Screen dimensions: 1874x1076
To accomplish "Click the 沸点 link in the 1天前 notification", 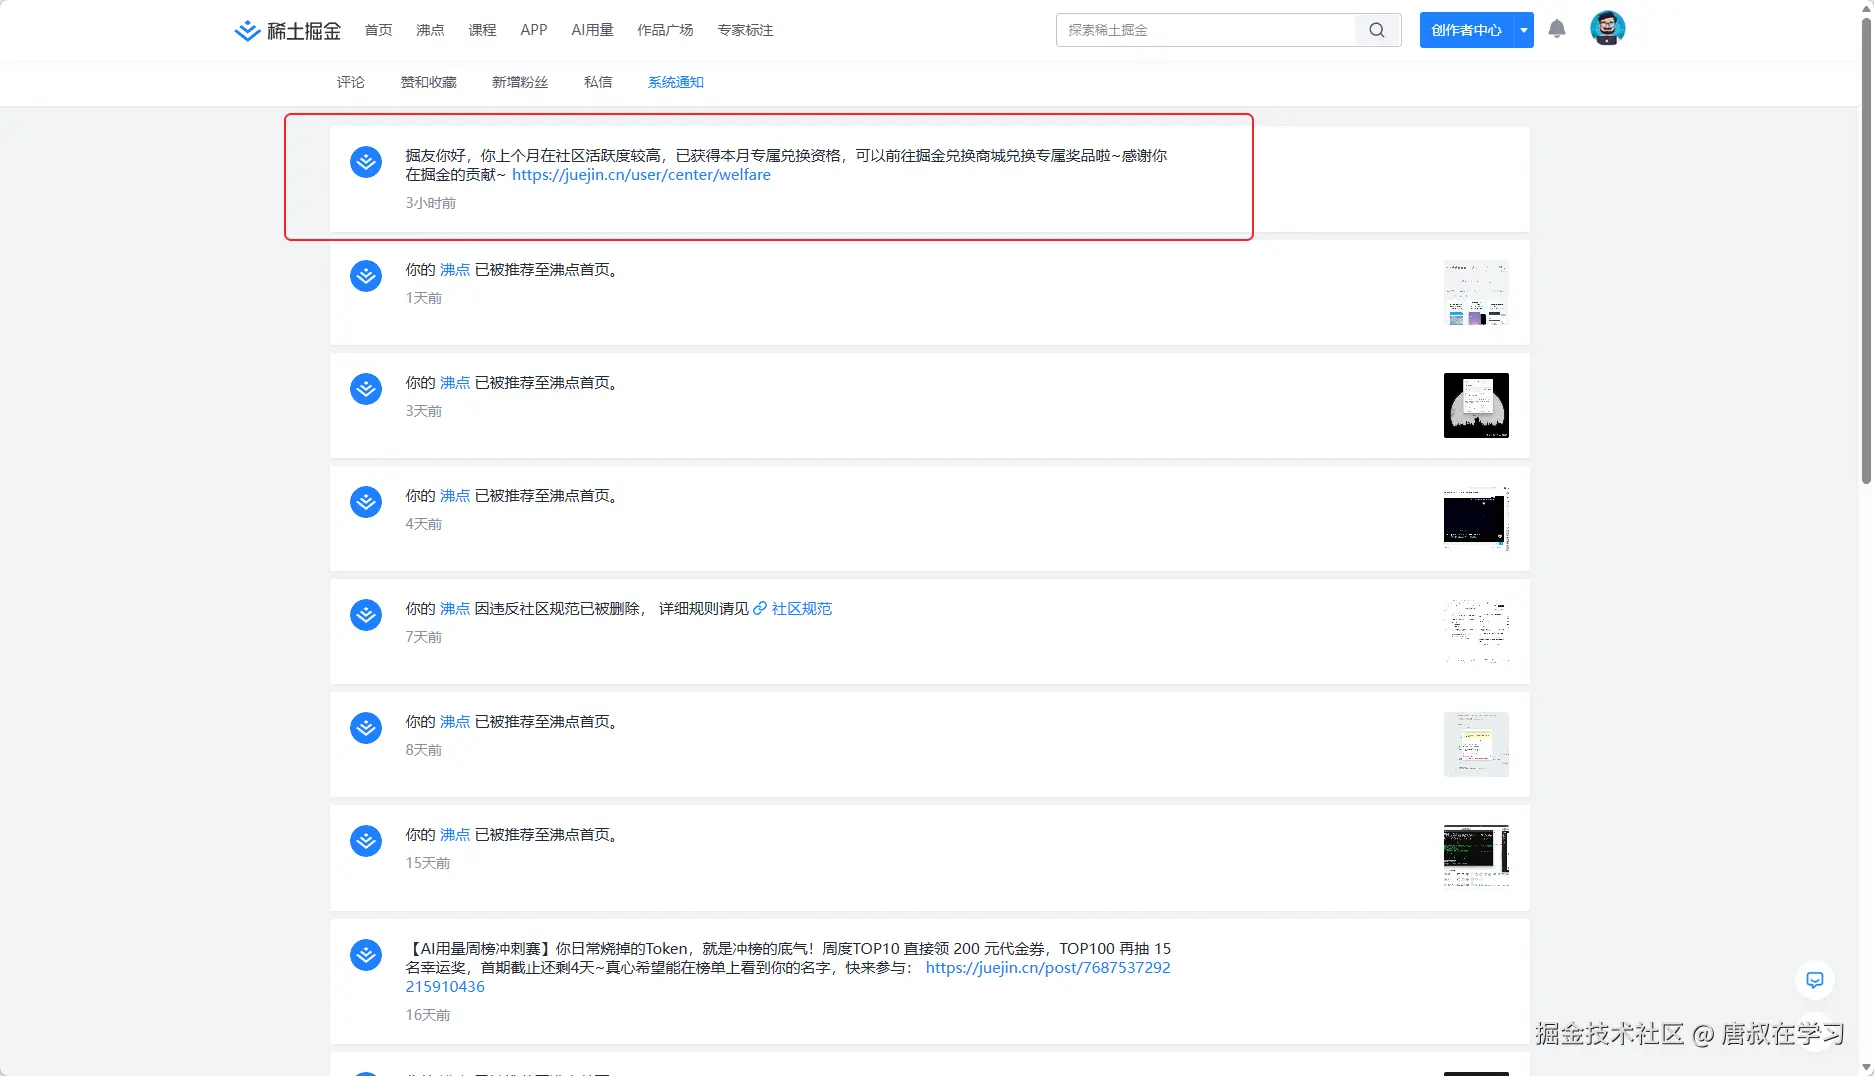I will click(455, 270).
